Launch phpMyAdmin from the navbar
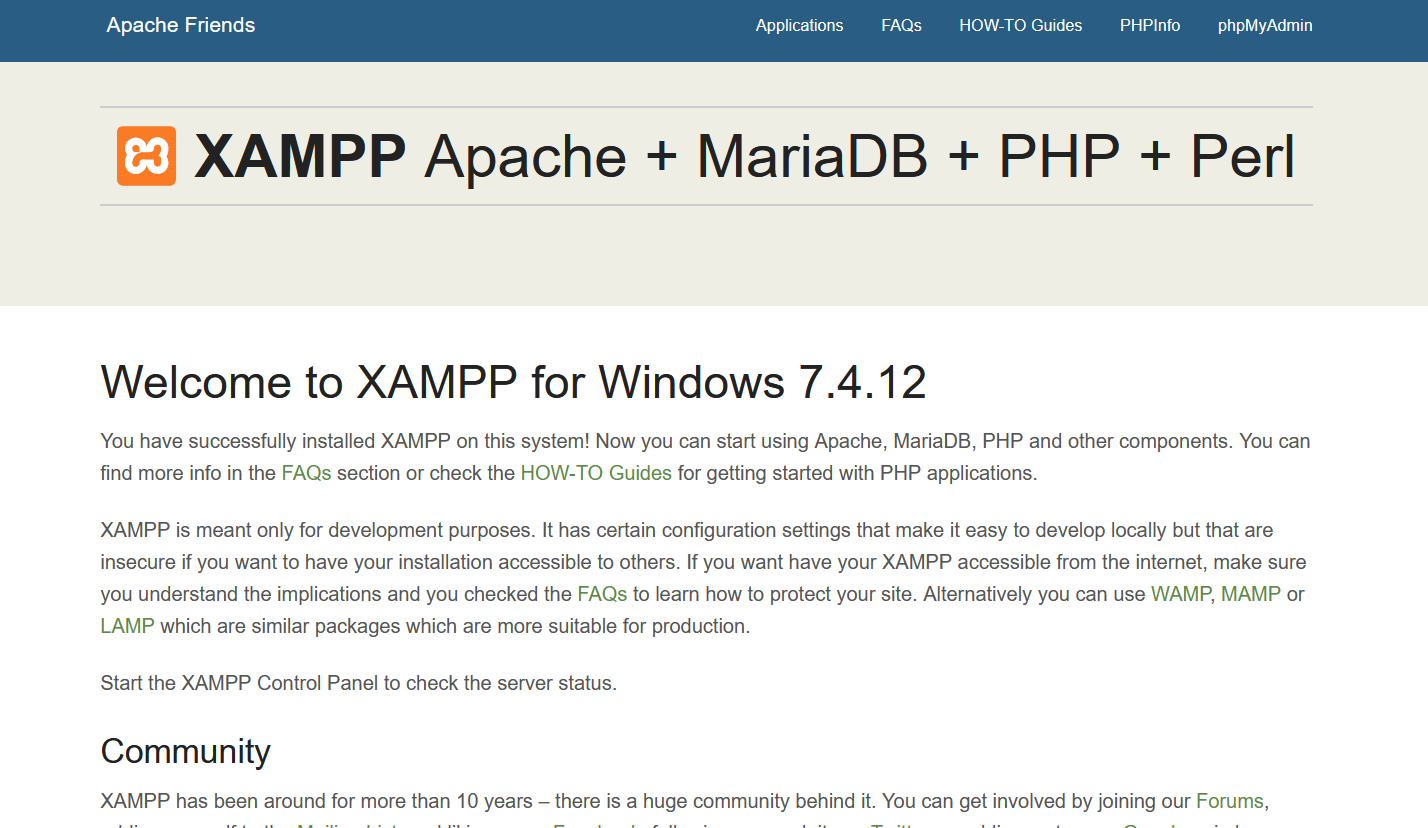Screen dimensions: 1428x828 click(1265, 26)
